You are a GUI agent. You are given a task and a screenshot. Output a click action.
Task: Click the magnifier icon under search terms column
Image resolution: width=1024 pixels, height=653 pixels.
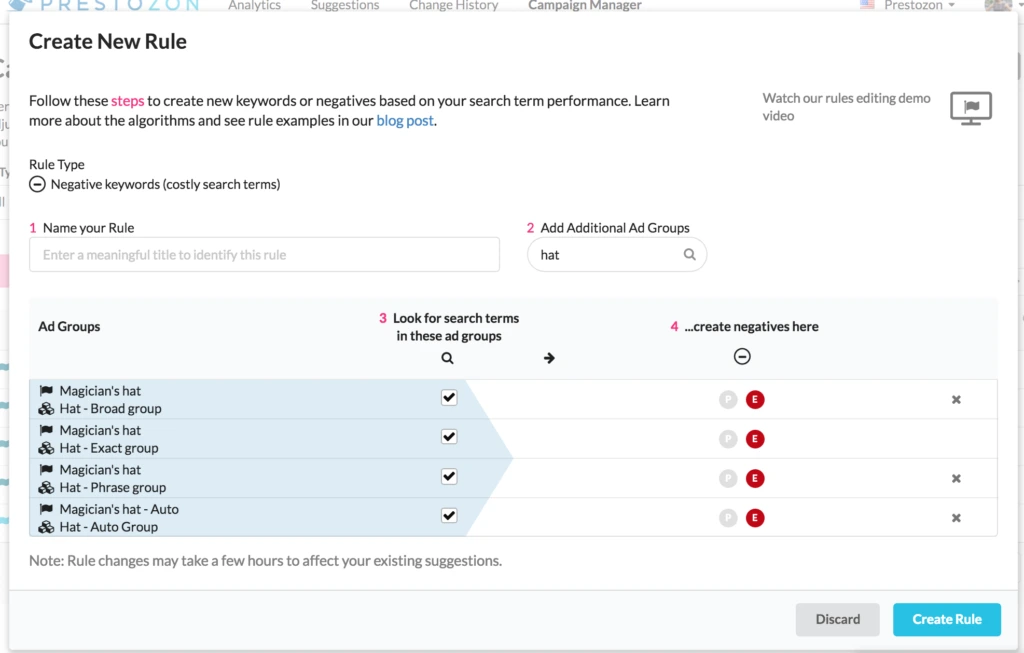448,358
